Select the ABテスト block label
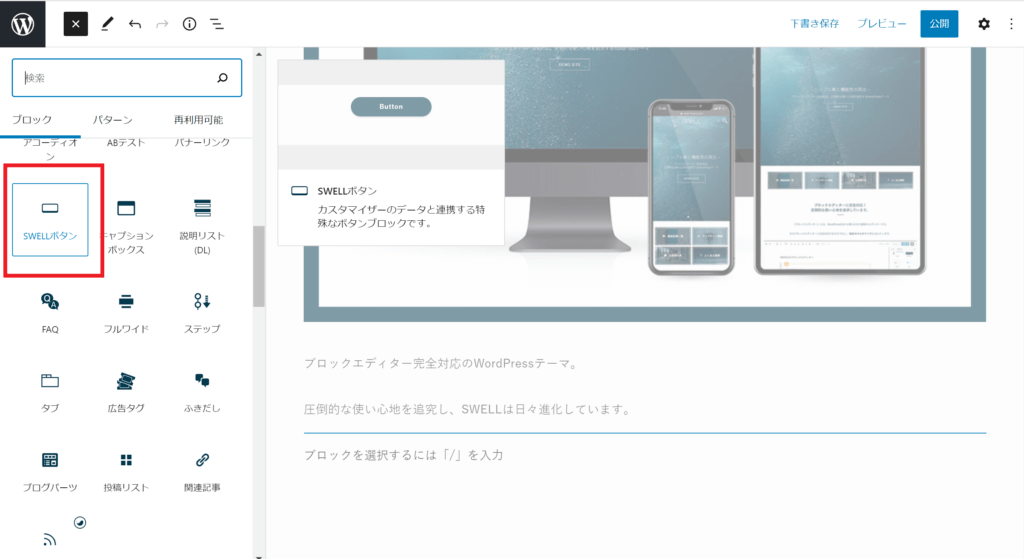 pos(126,142)
